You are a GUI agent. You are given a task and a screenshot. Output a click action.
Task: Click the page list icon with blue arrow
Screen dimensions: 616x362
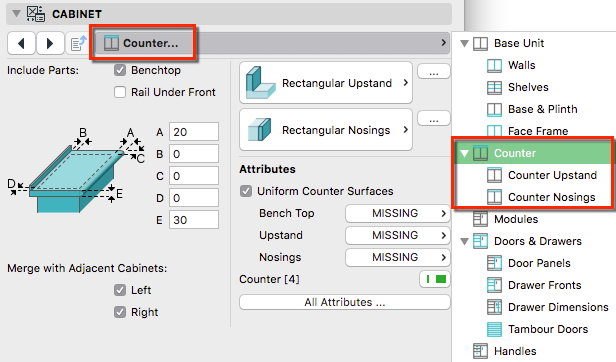(x=79, y=43)
